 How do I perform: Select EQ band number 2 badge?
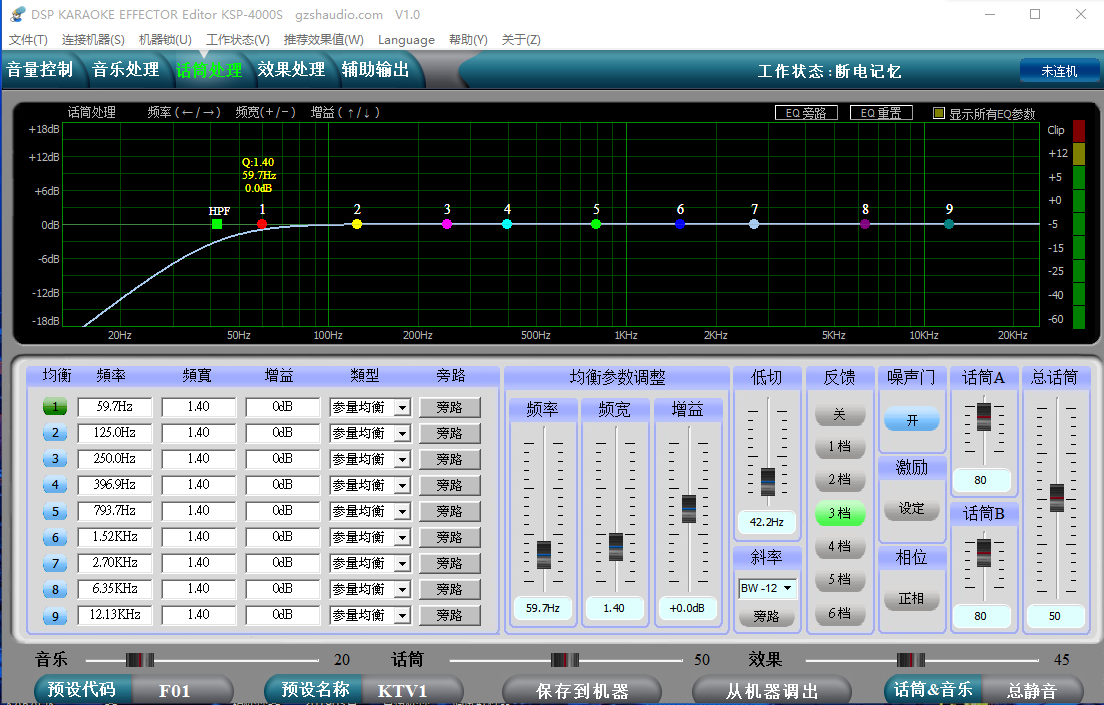(x=55, y=432)
